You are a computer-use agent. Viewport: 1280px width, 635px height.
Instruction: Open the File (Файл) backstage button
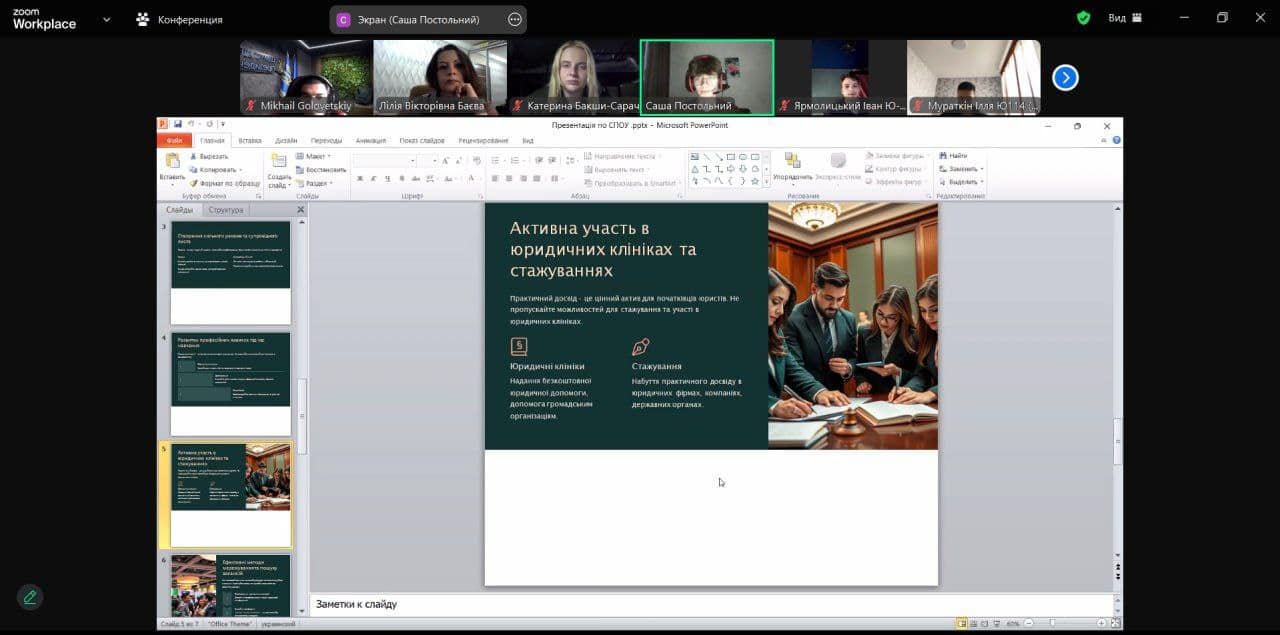click(x=174, y=141)
